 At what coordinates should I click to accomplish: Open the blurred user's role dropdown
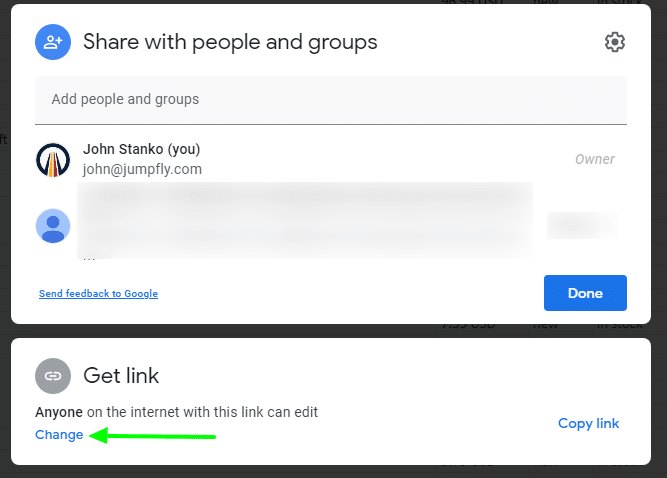[x=582, y=225]
